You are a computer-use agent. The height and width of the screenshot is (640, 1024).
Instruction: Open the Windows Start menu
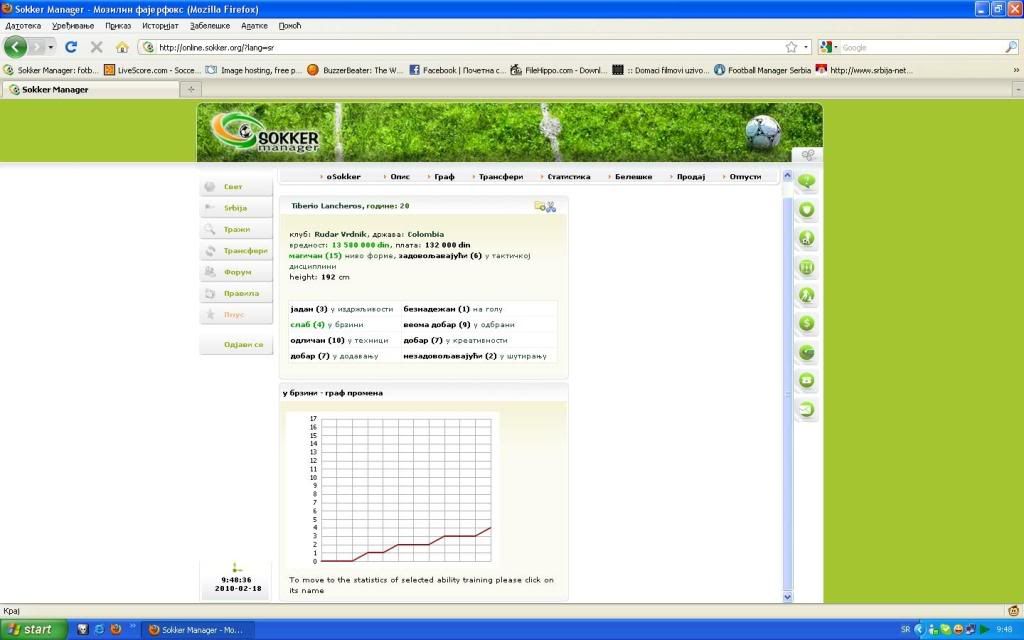[33, 630]
